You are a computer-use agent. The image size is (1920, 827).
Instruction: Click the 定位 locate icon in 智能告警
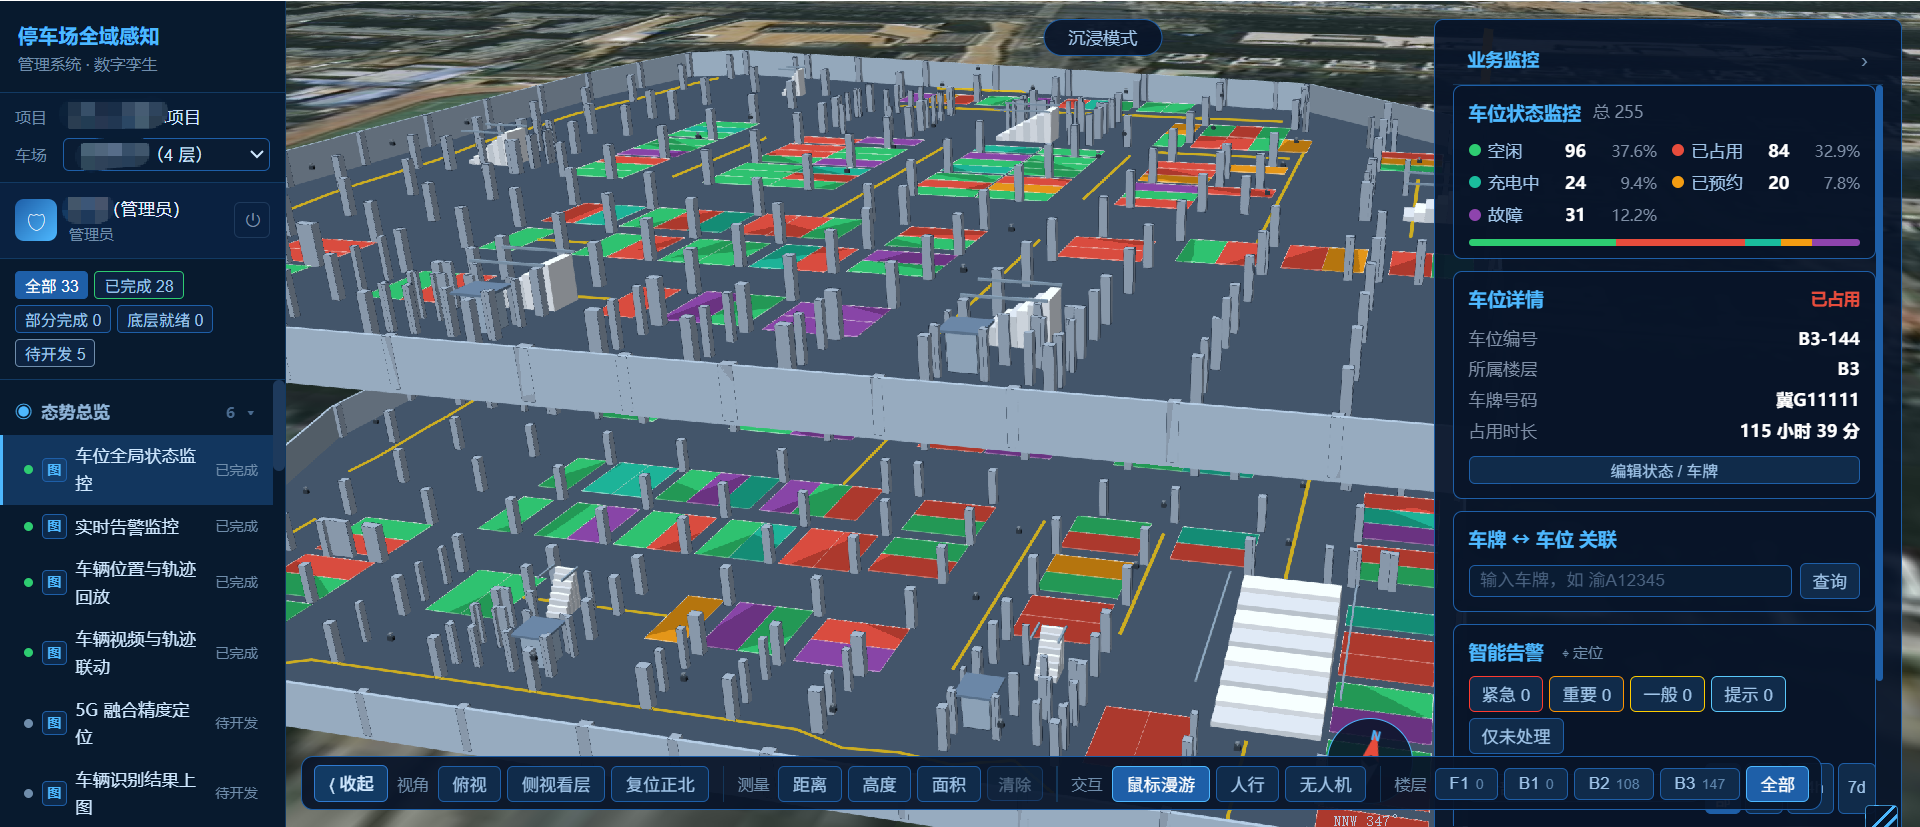coord(1582,653)
